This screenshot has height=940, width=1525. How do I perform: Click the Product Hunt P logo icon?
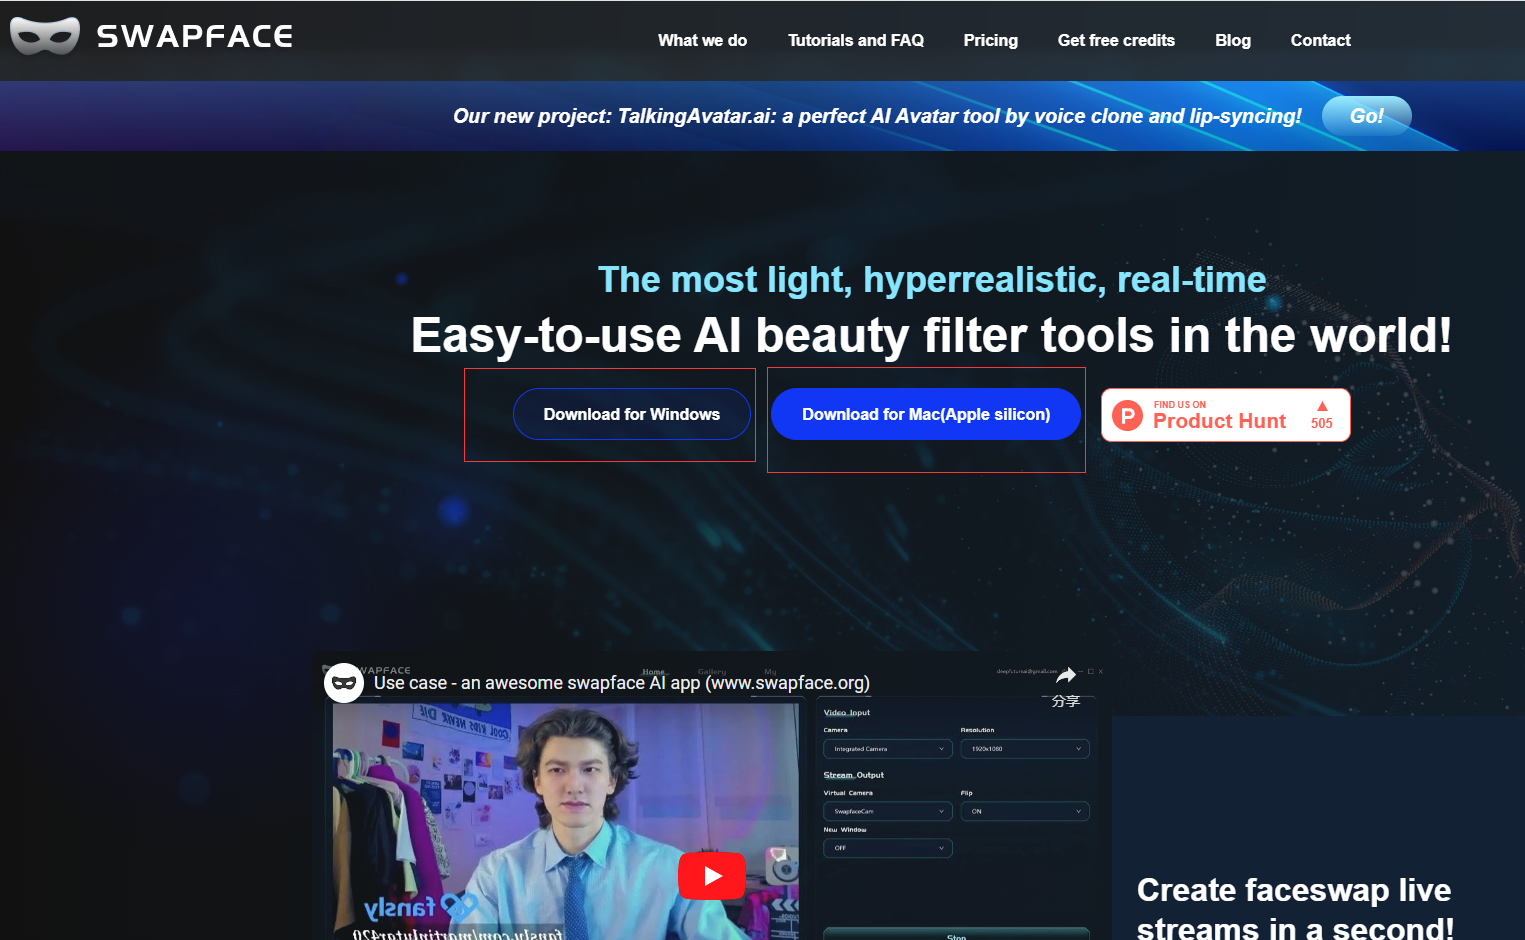1128,415
